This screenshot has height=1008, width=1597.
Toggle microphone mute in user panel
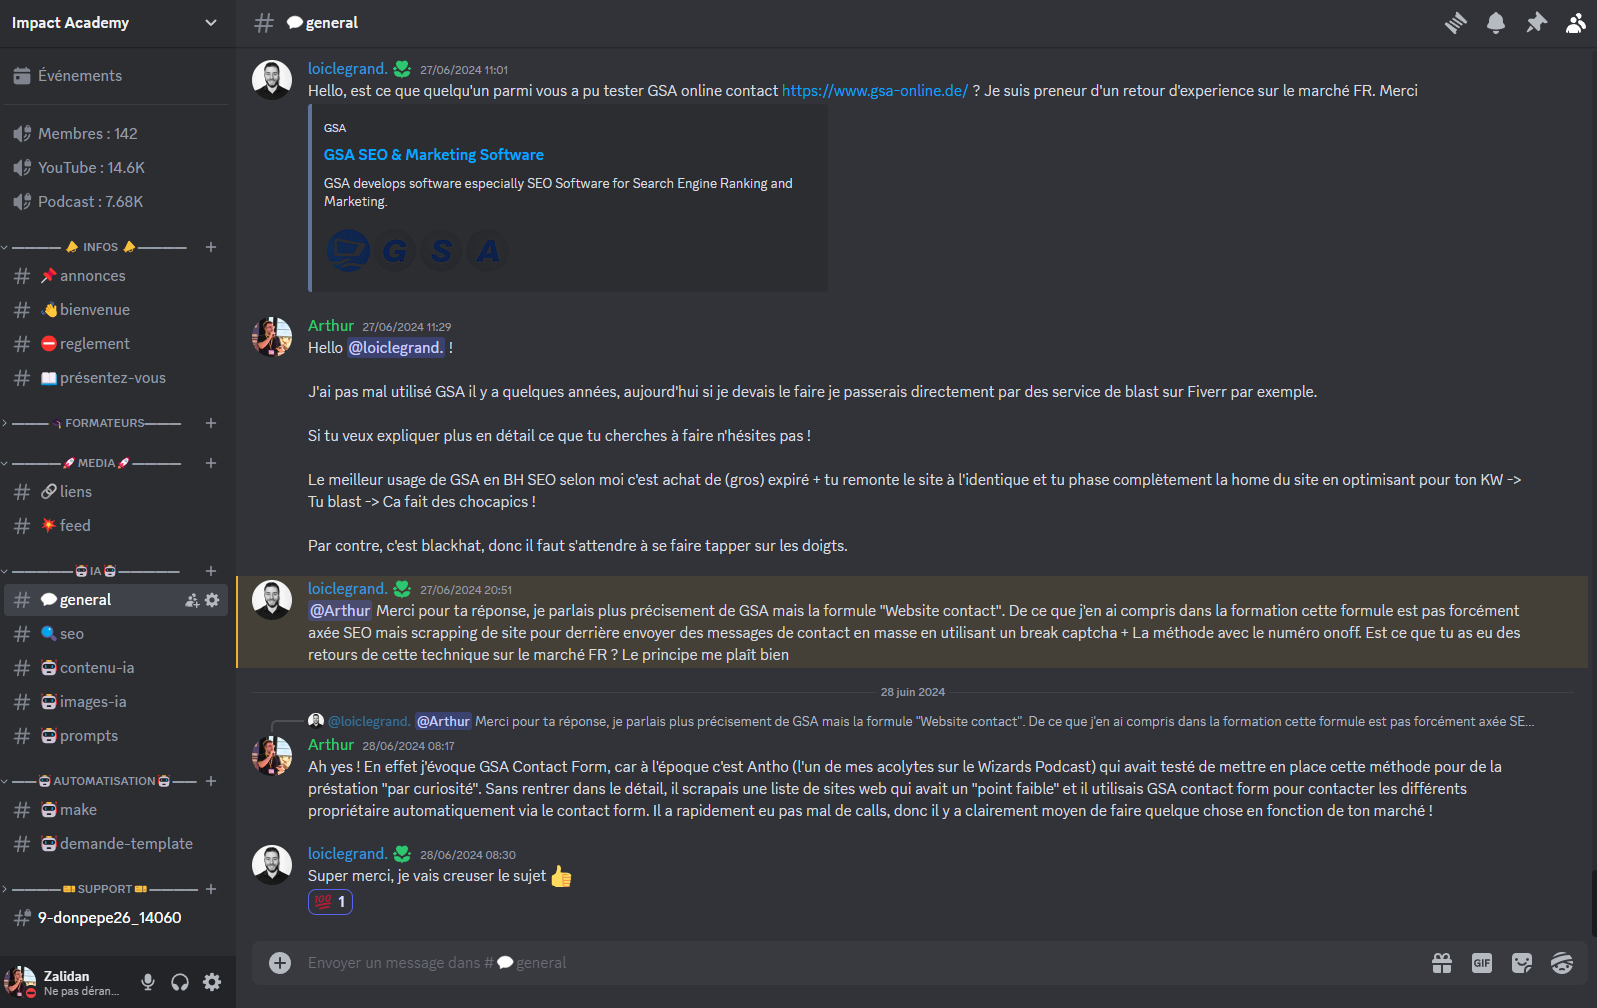(148, 982)
